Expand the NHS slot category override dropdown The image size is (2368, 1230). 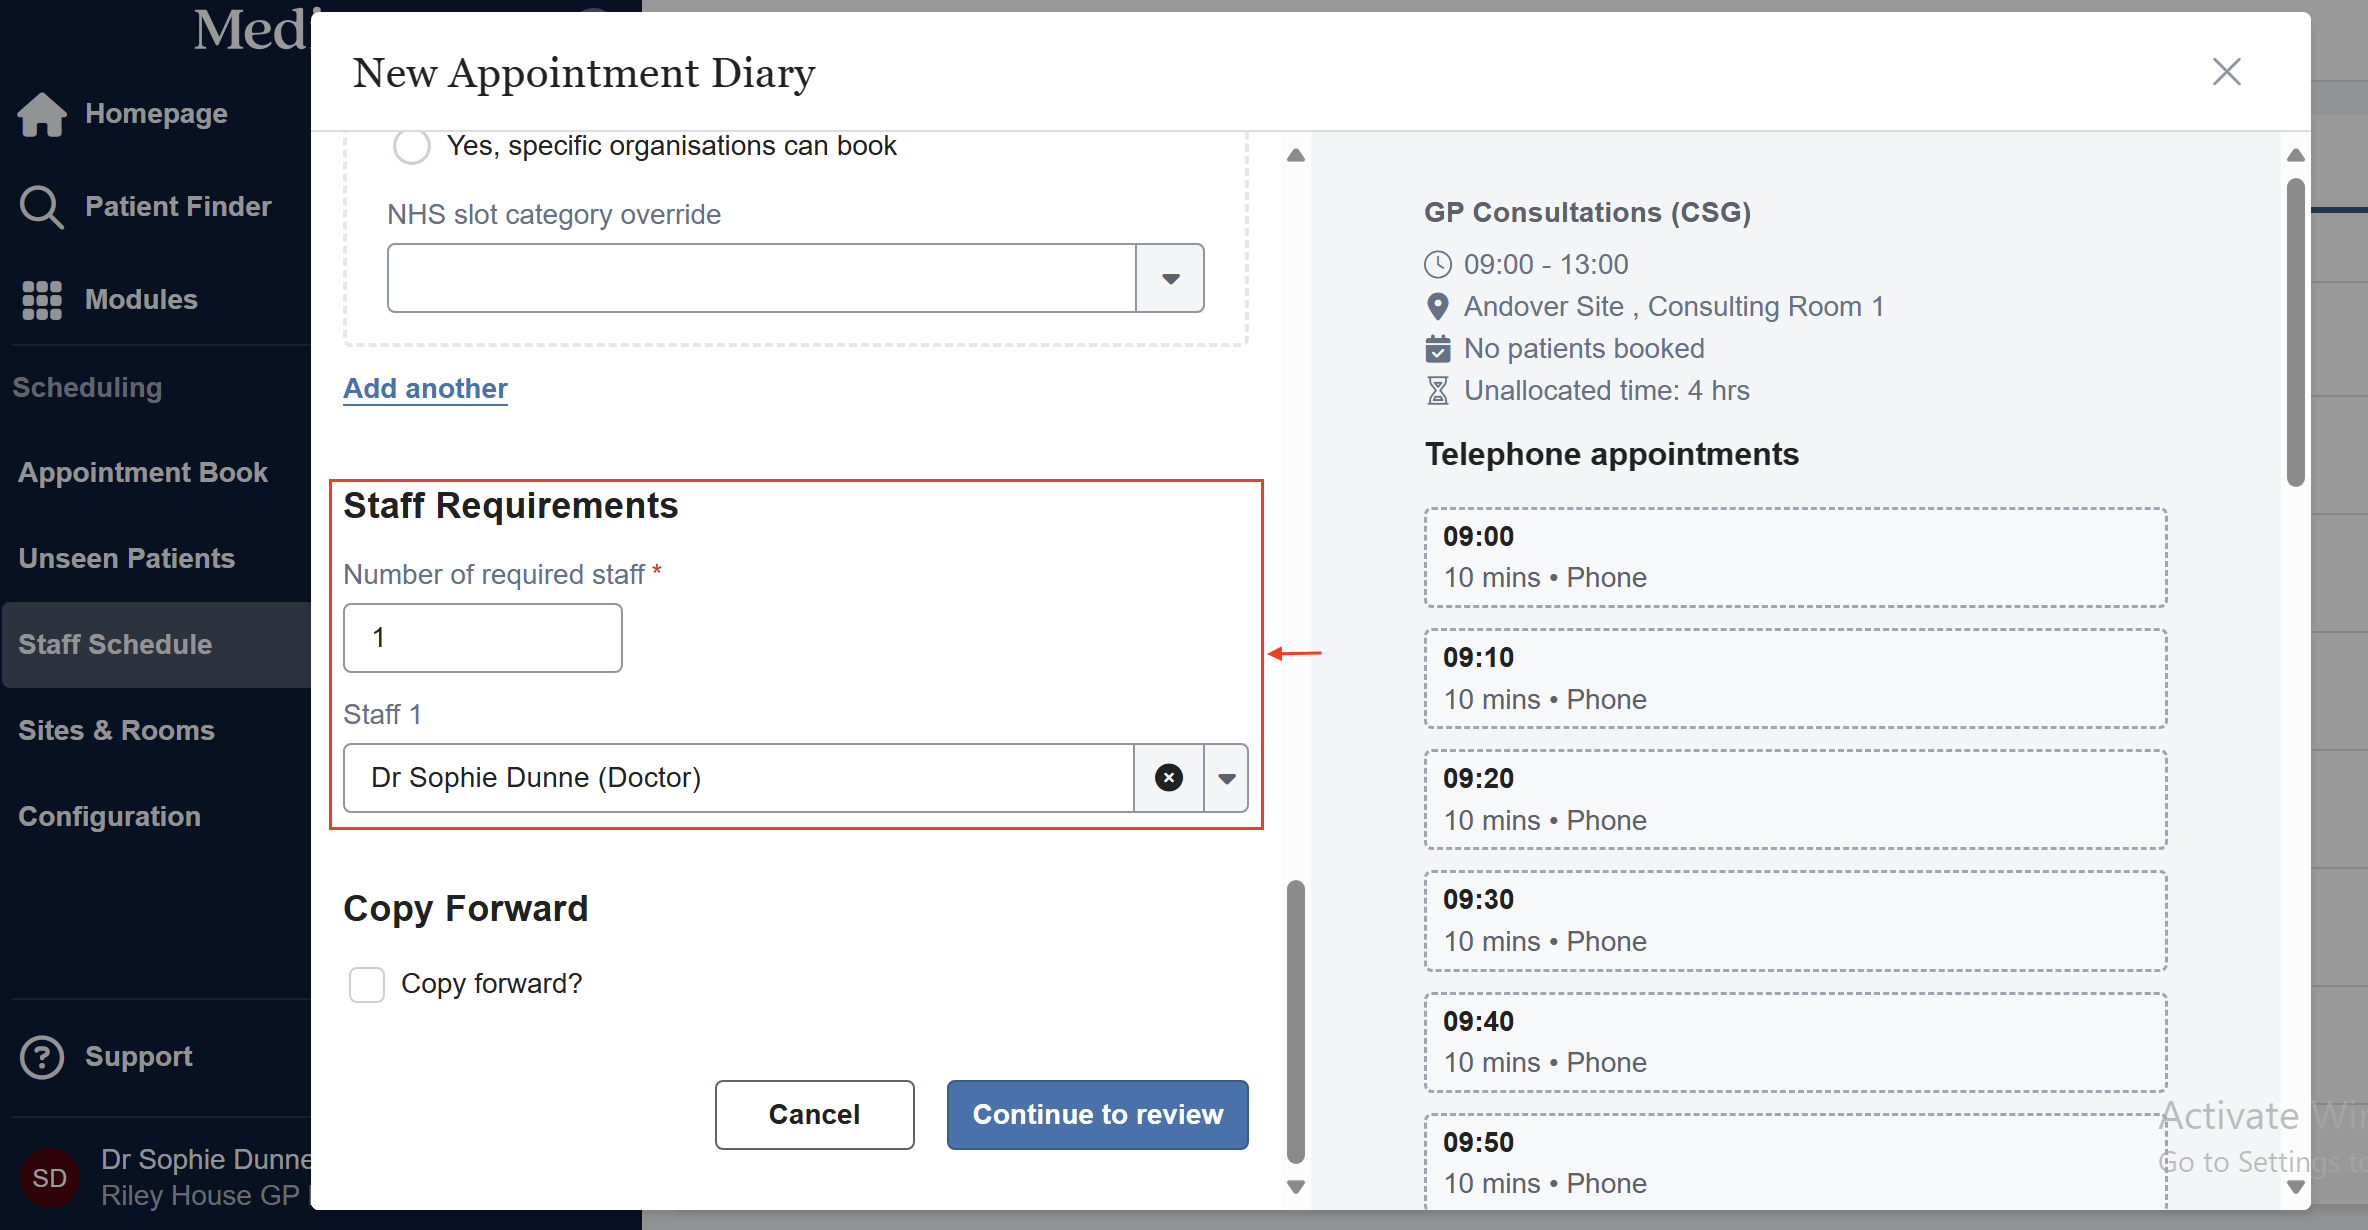point(1170,278)
